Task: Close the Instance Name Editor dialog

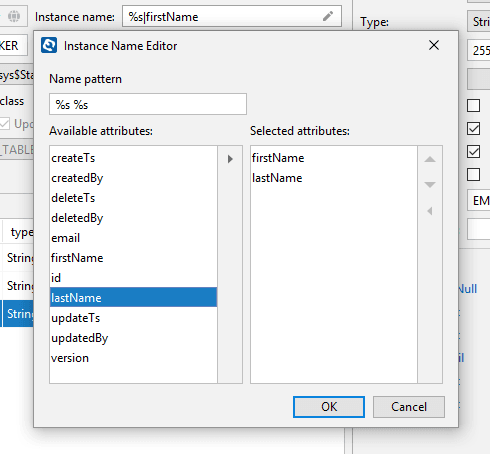Action: tap(434, 45)
